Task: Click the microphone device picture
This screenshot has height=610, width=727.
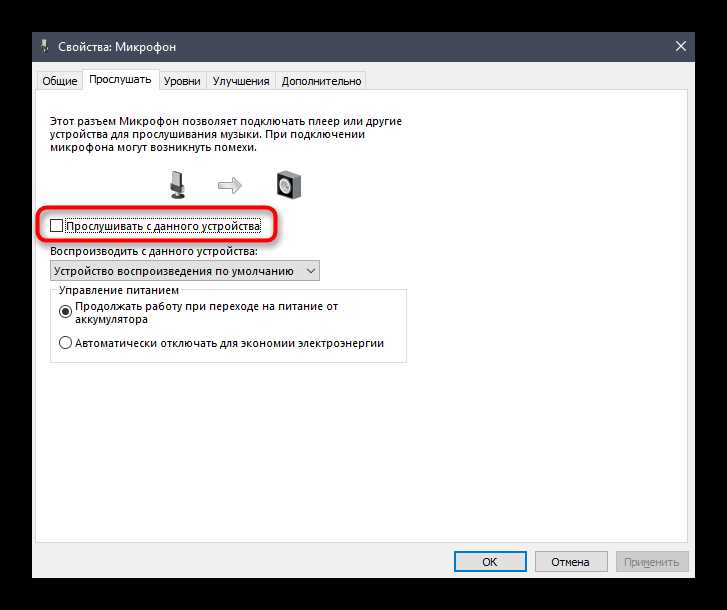Action: click(177, 185)
